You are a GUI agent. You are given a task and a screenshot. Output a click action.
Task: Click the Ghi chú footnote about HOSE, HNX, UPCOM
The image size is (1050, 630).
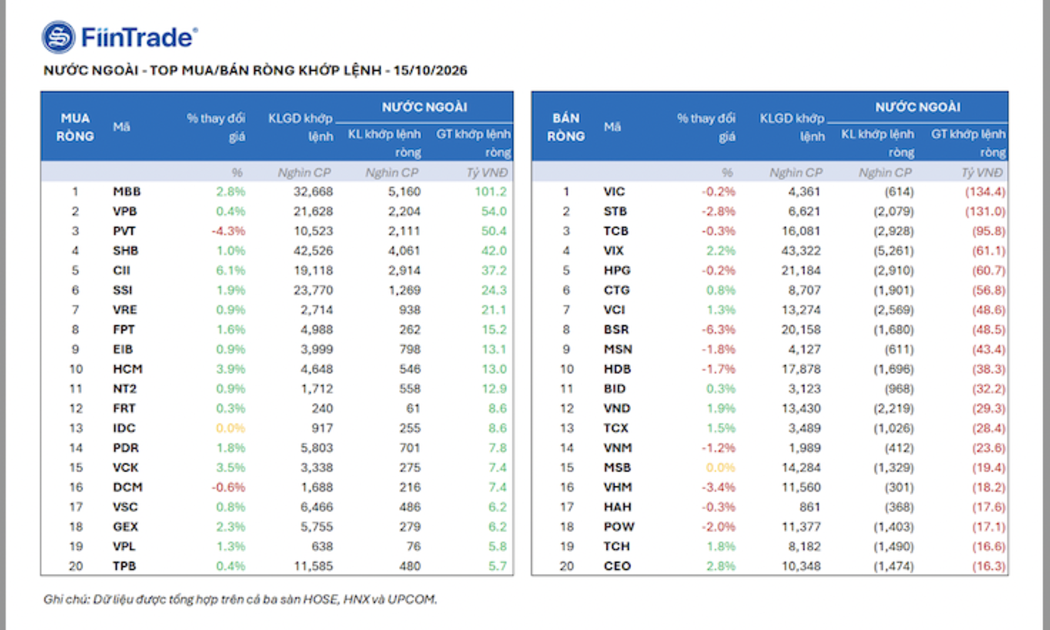click(x=240, y=599)
